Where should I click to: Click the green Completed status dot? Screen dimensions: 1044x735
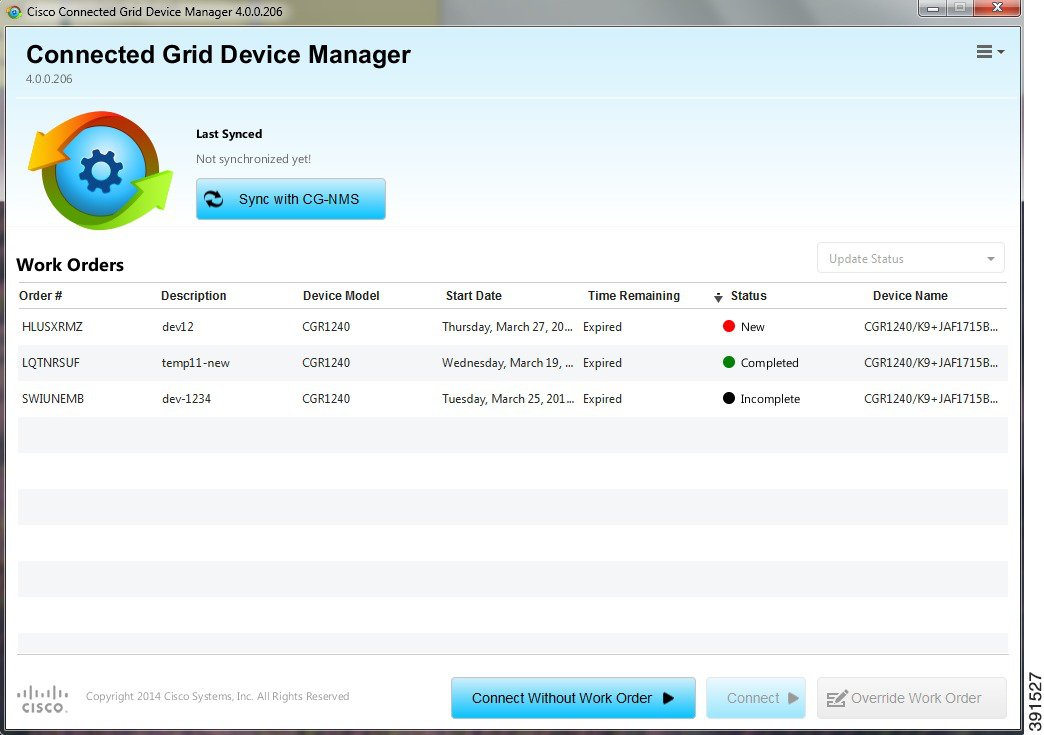[728, 362]
